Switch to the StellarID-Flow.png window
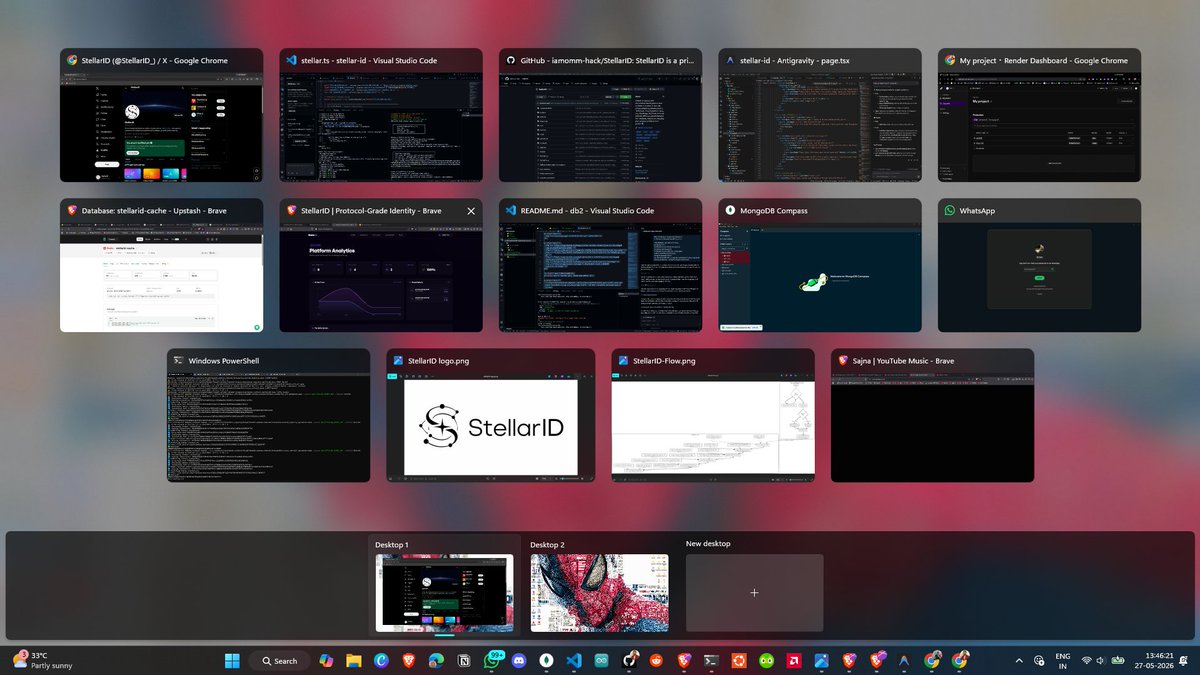The image size is (1200, 675). coord(713,415)
